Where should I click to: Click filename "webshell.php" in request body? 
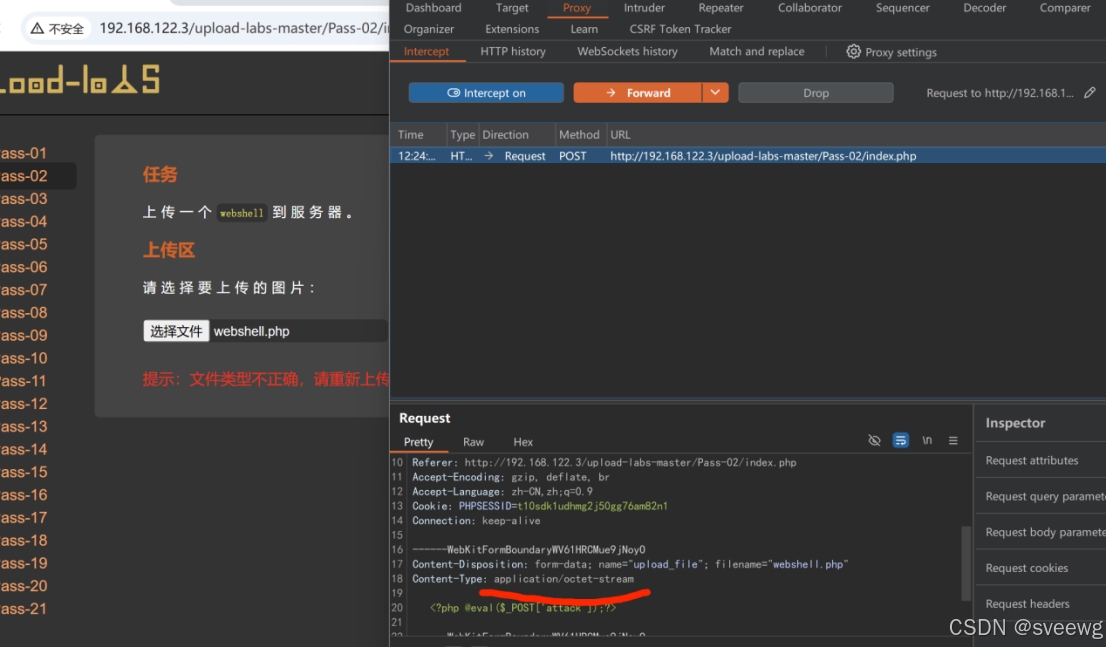click(781, 564)
